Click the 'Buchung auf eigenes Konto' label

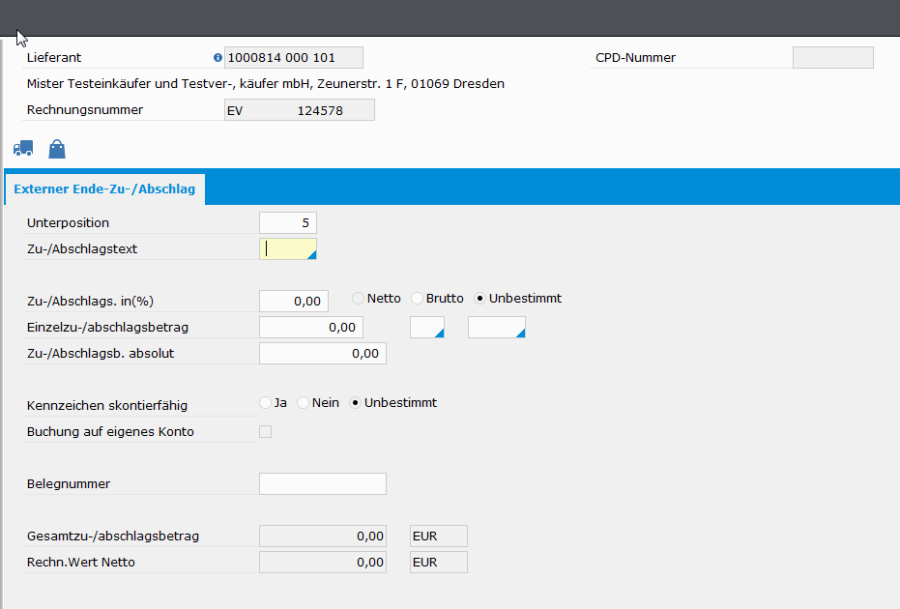point(110,432)
